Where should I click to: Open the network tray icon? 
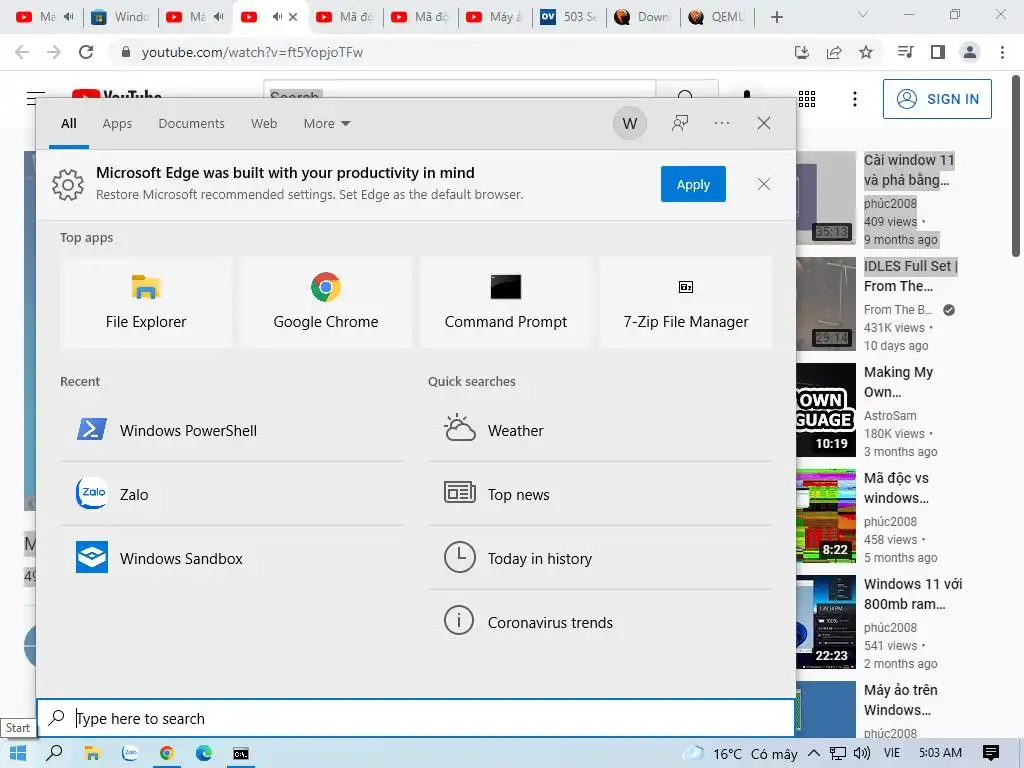[x=838, y=753]
